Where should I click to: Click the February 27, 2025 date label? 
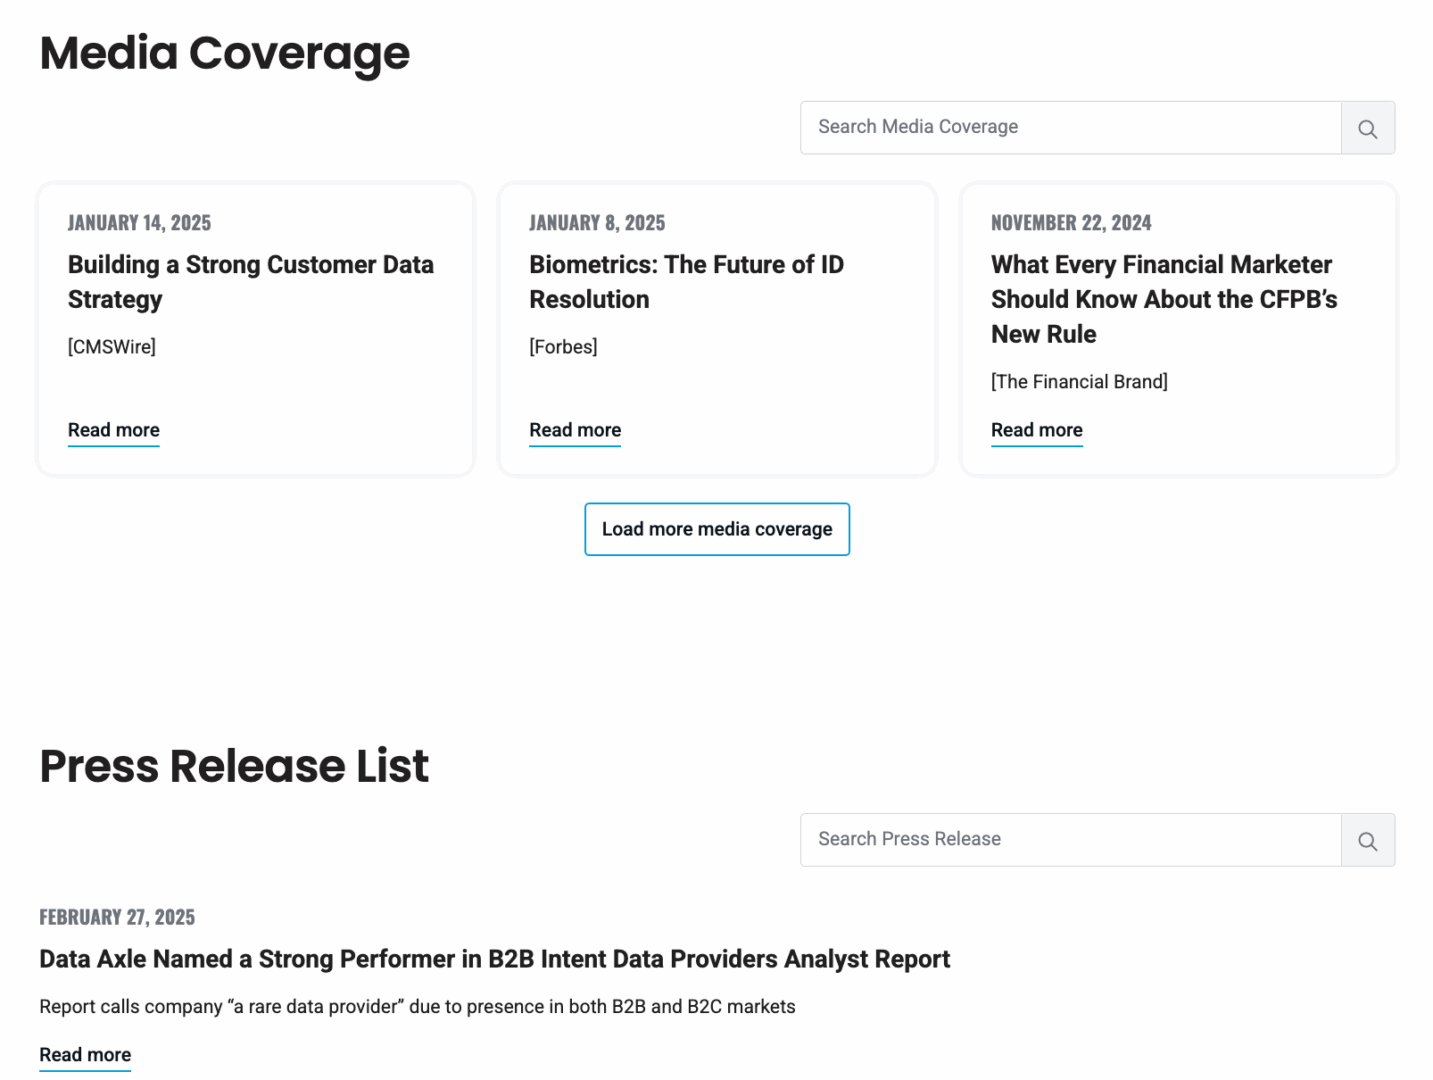pos(116,916)
